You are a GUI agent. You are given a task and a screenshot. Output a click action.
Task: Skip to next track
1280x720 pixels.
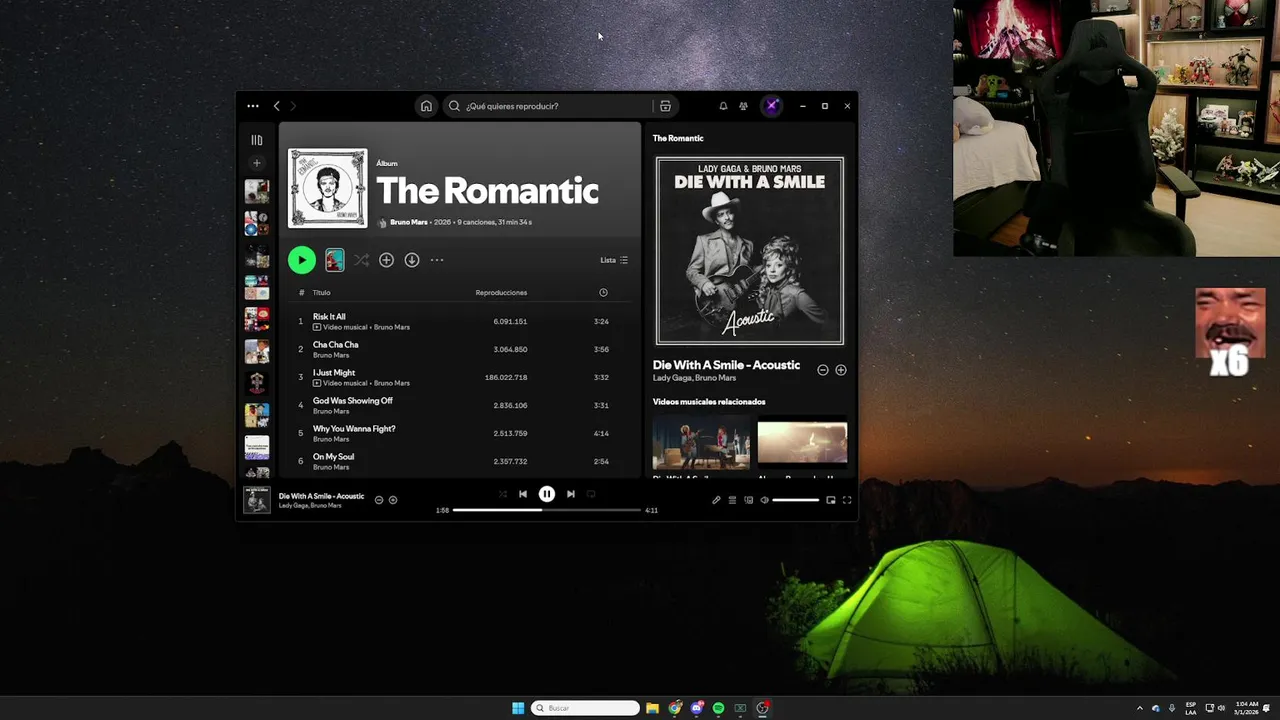tap(571, 494)
